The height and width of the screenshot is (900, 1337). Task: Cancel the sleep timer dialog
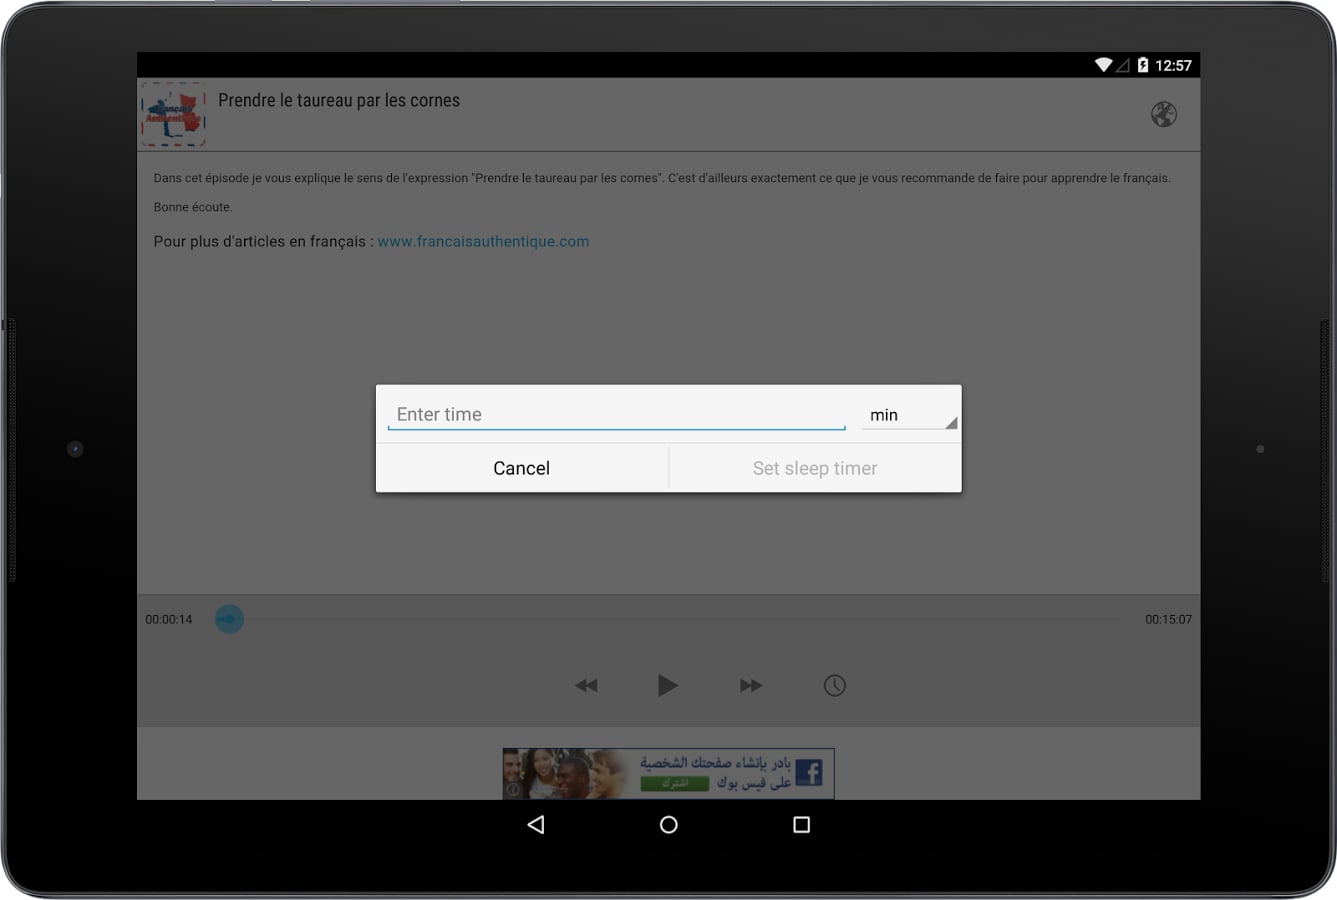[521, 468]
